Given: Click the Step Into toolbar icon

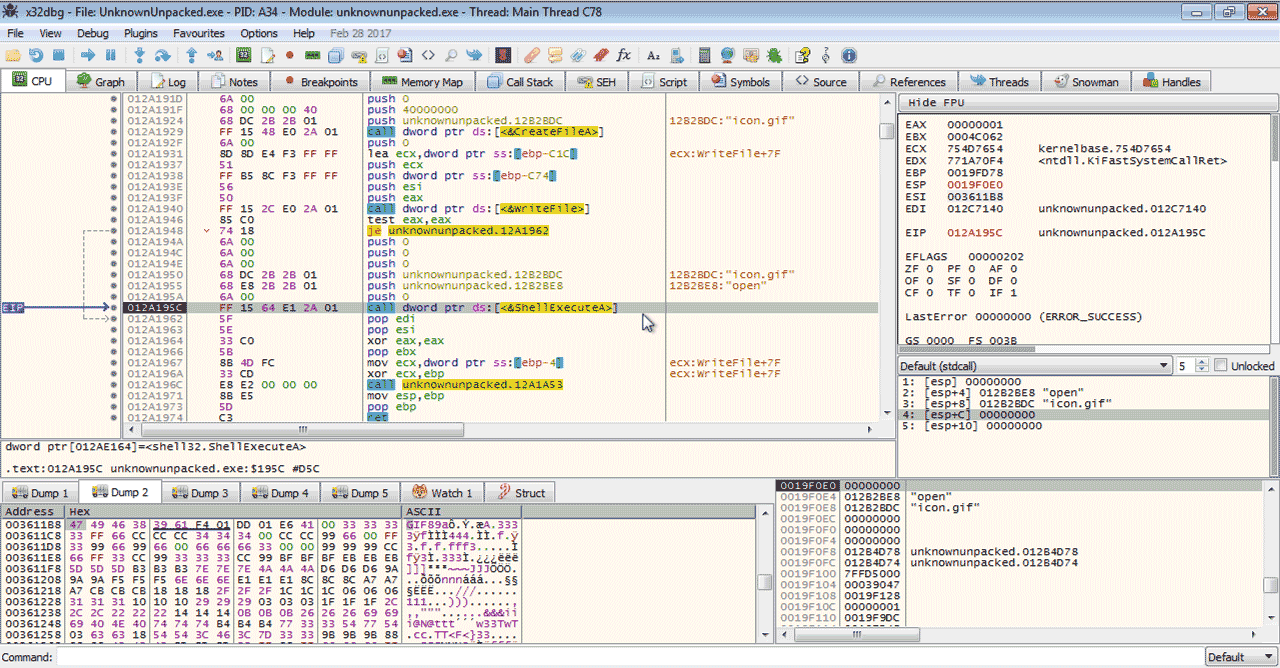Looking at the screenshot, I should 139,55.
